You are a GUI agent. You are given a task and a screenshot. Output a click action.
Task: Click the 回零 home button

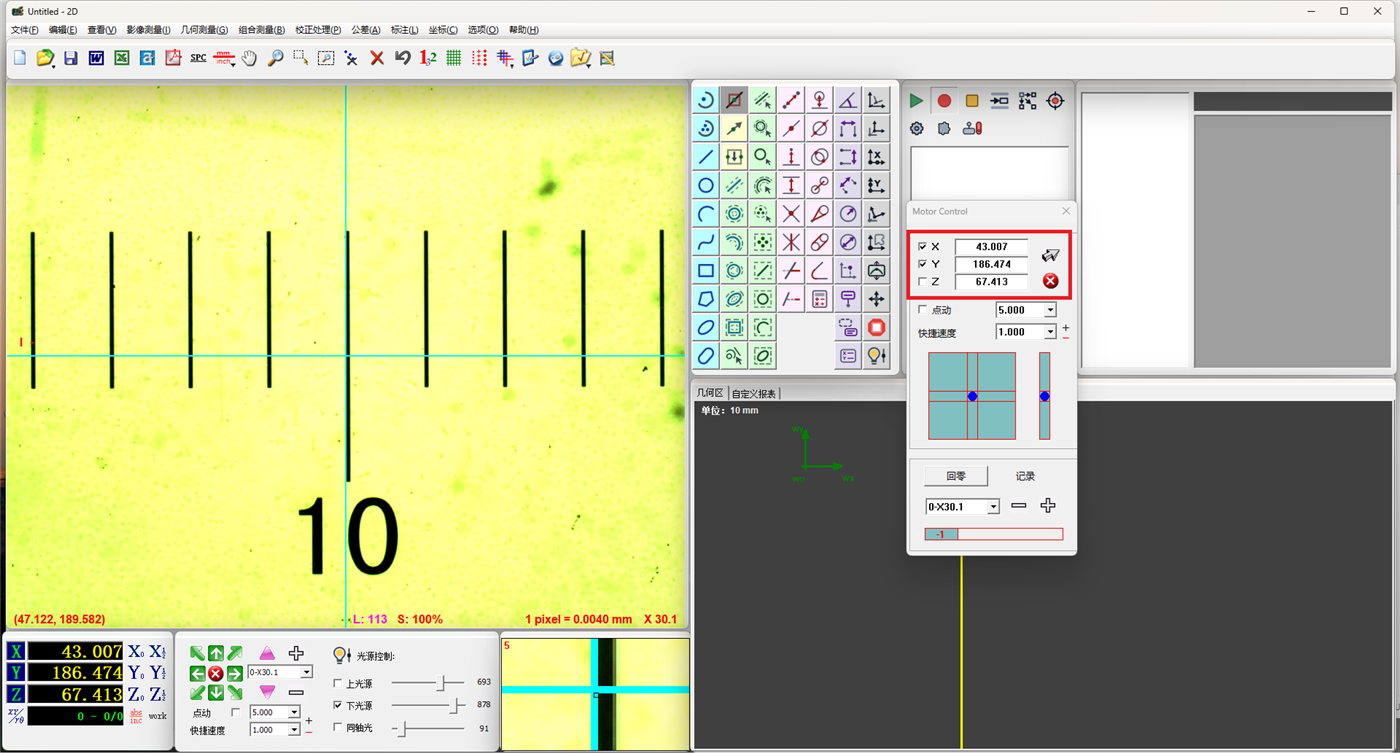coord(956,476)
